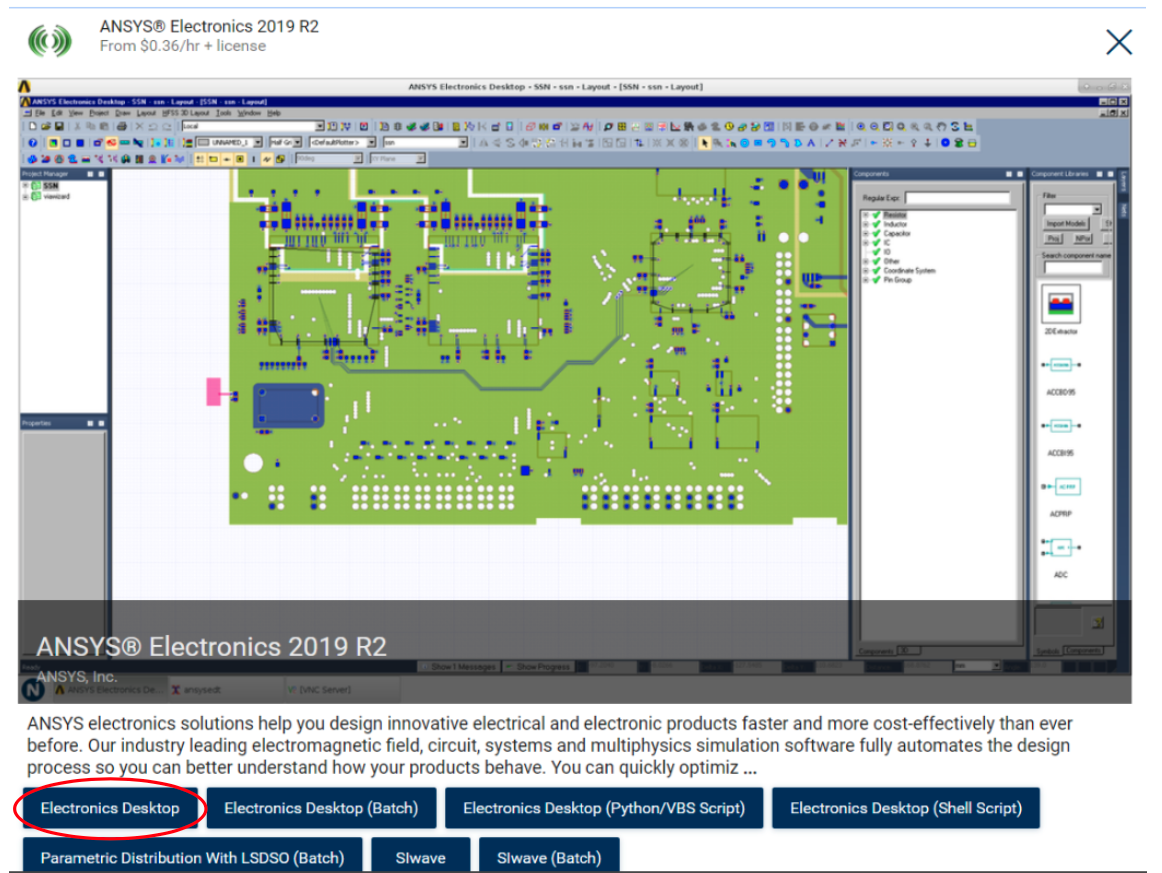Click the Paste toolbar icon
The width and height of the screenshot is (1162, 873).
104,127
